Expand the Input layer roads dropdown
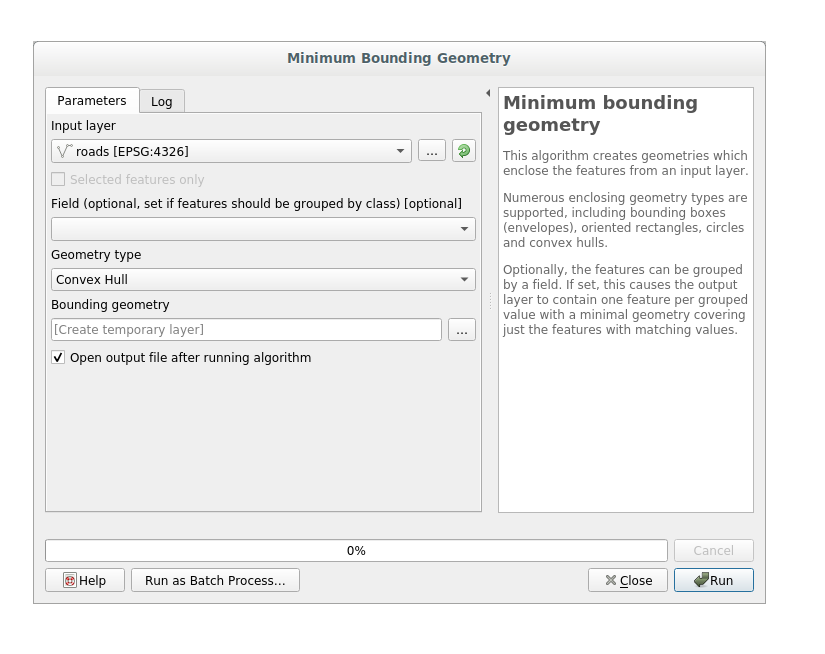 tap(231, 151)
